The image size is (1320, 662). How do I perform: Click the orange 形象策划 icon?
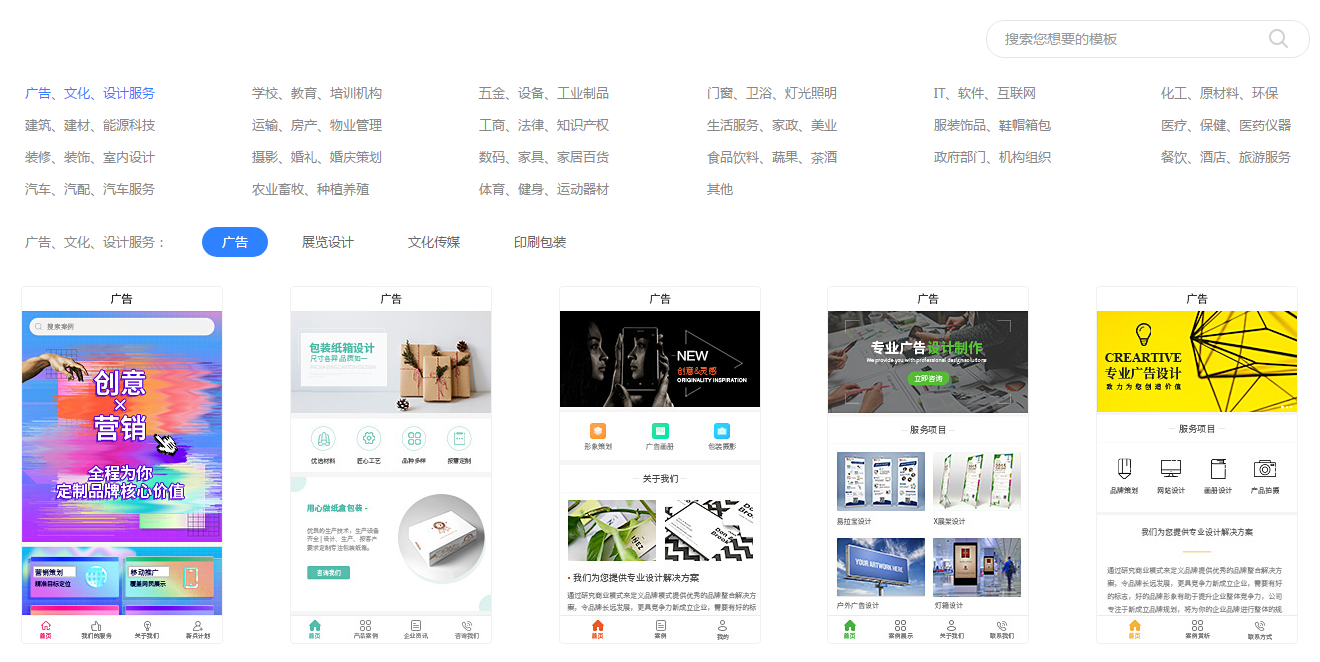598,431
